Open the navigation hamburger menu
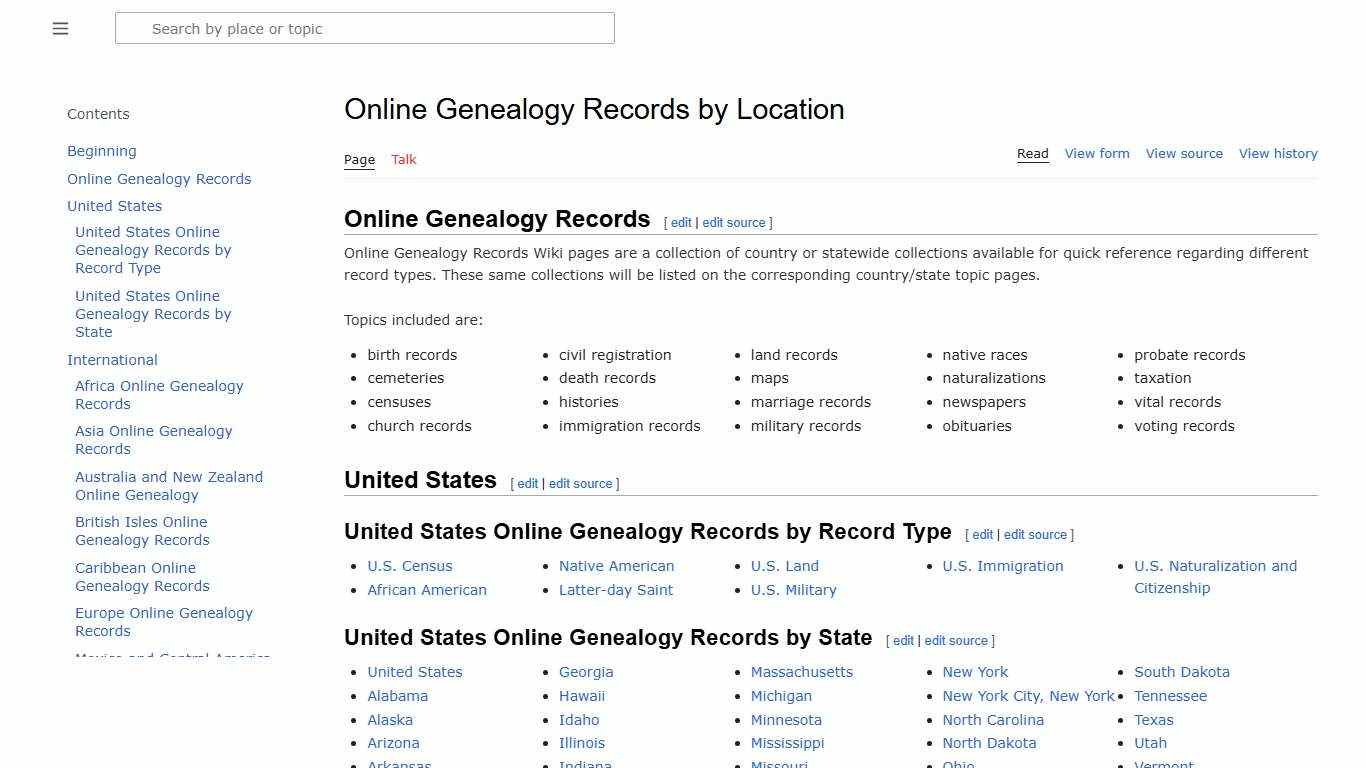1366x768 pixels. pyautogui.click(x=60, y=28)
